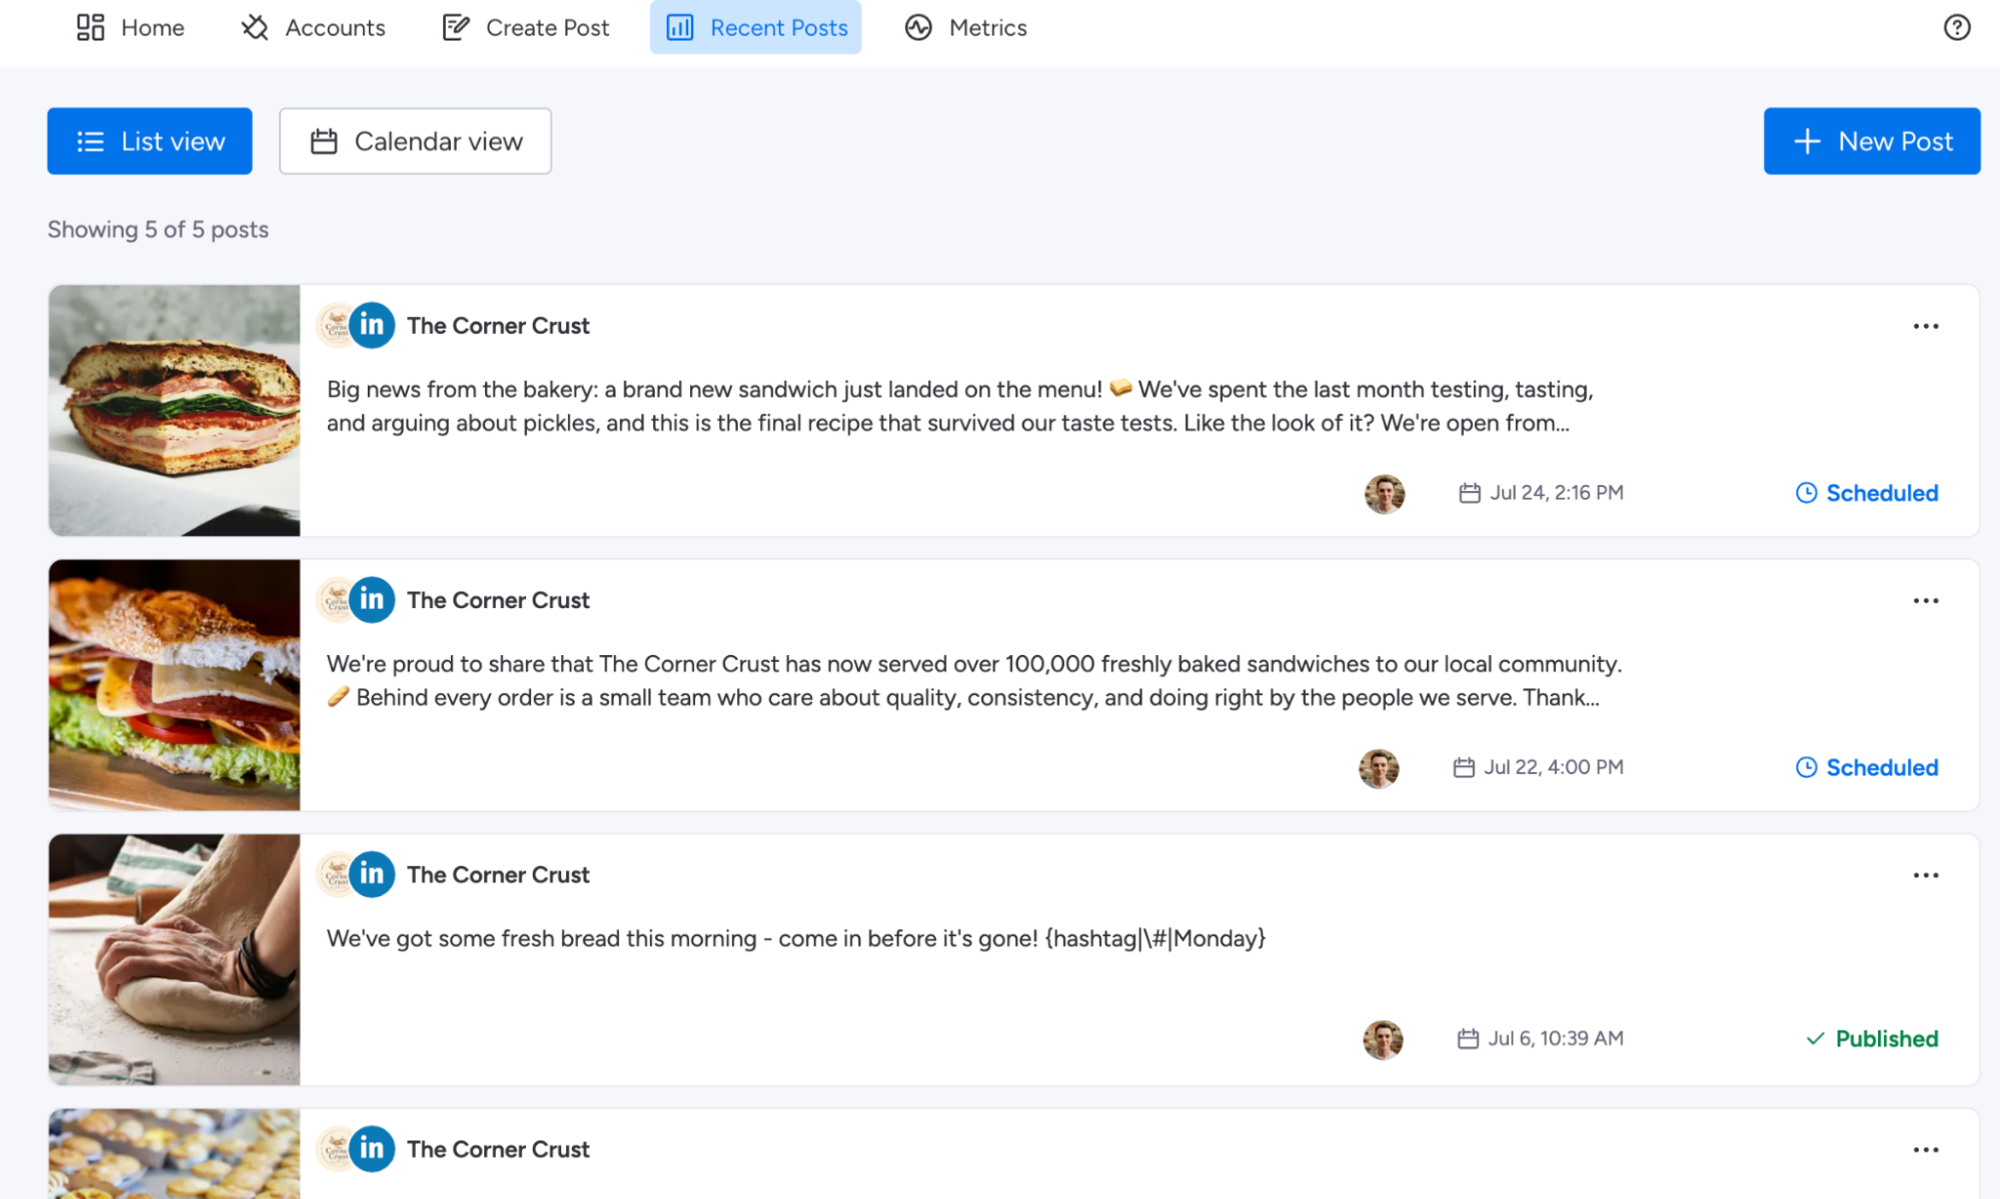The height and width of the screenshot is (1199, 2000).
Task: Click the 'Big news from the bakery' post text
Action: [960, 406]
